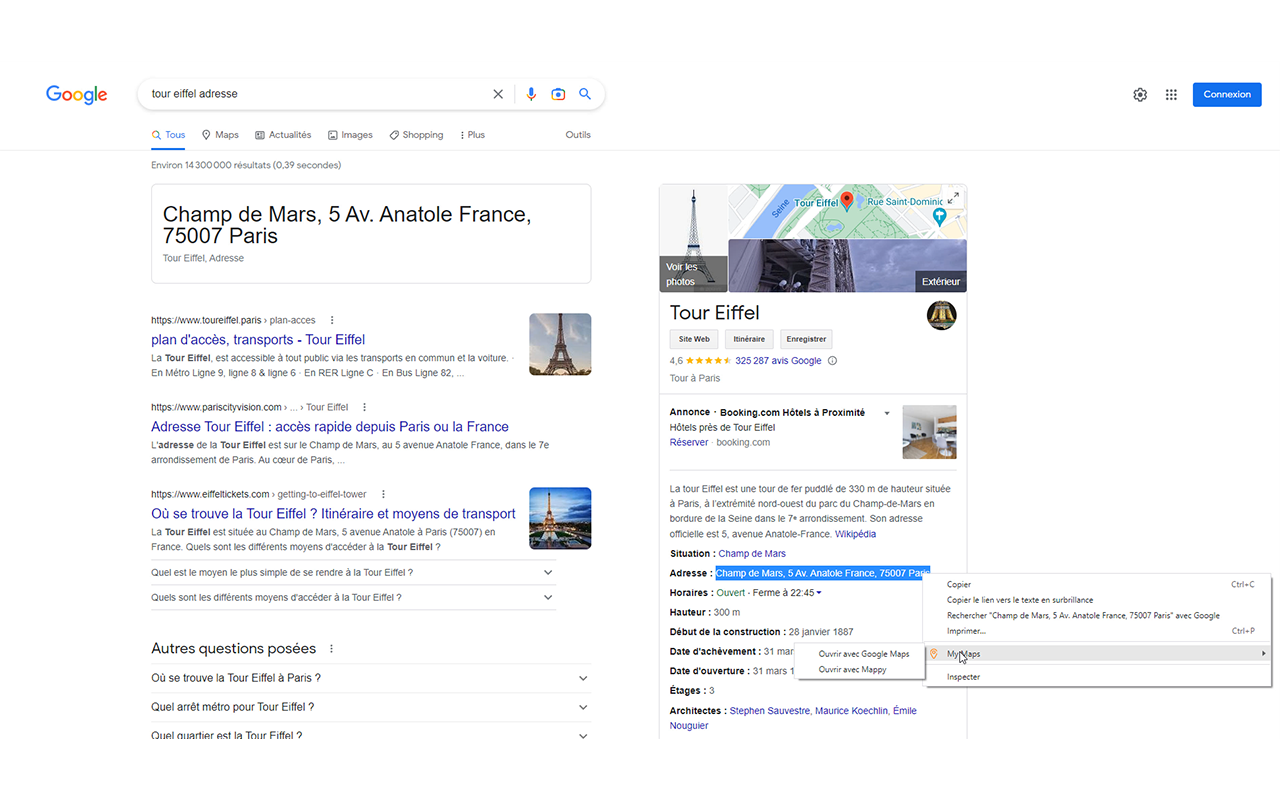Click the Itinéraire button
This screenshot has width=1280, height=800.
click(749, 339)
